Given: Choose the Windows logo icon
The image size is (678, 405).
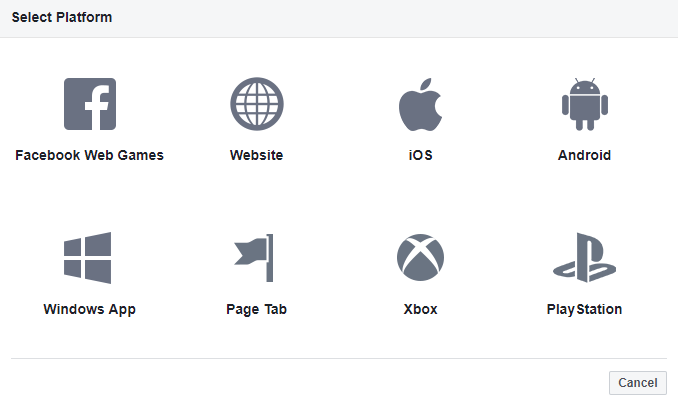Looking at the screenshot, I should tap(87, 258).
